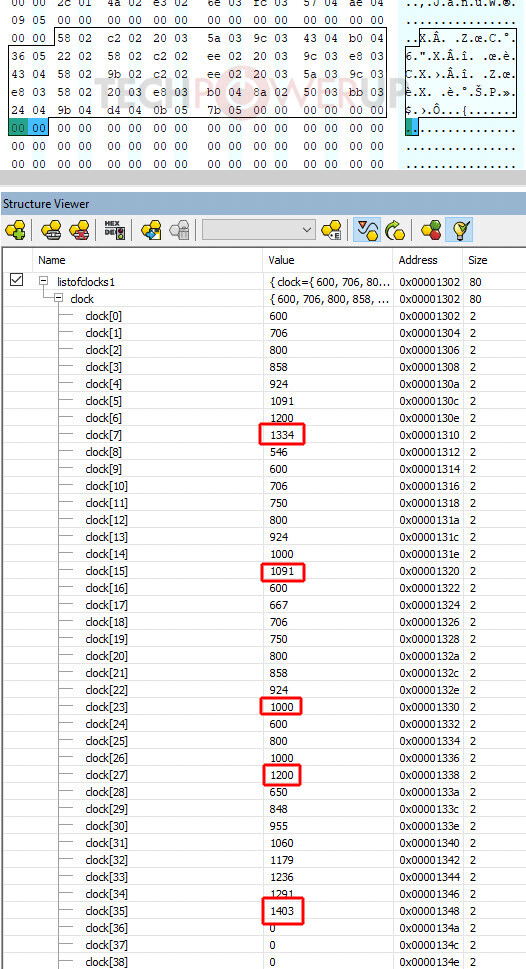Select the clock[7] row with value 1334
Image resolution: width=526 pixels, height=969 pixels.
click(263, 435)
